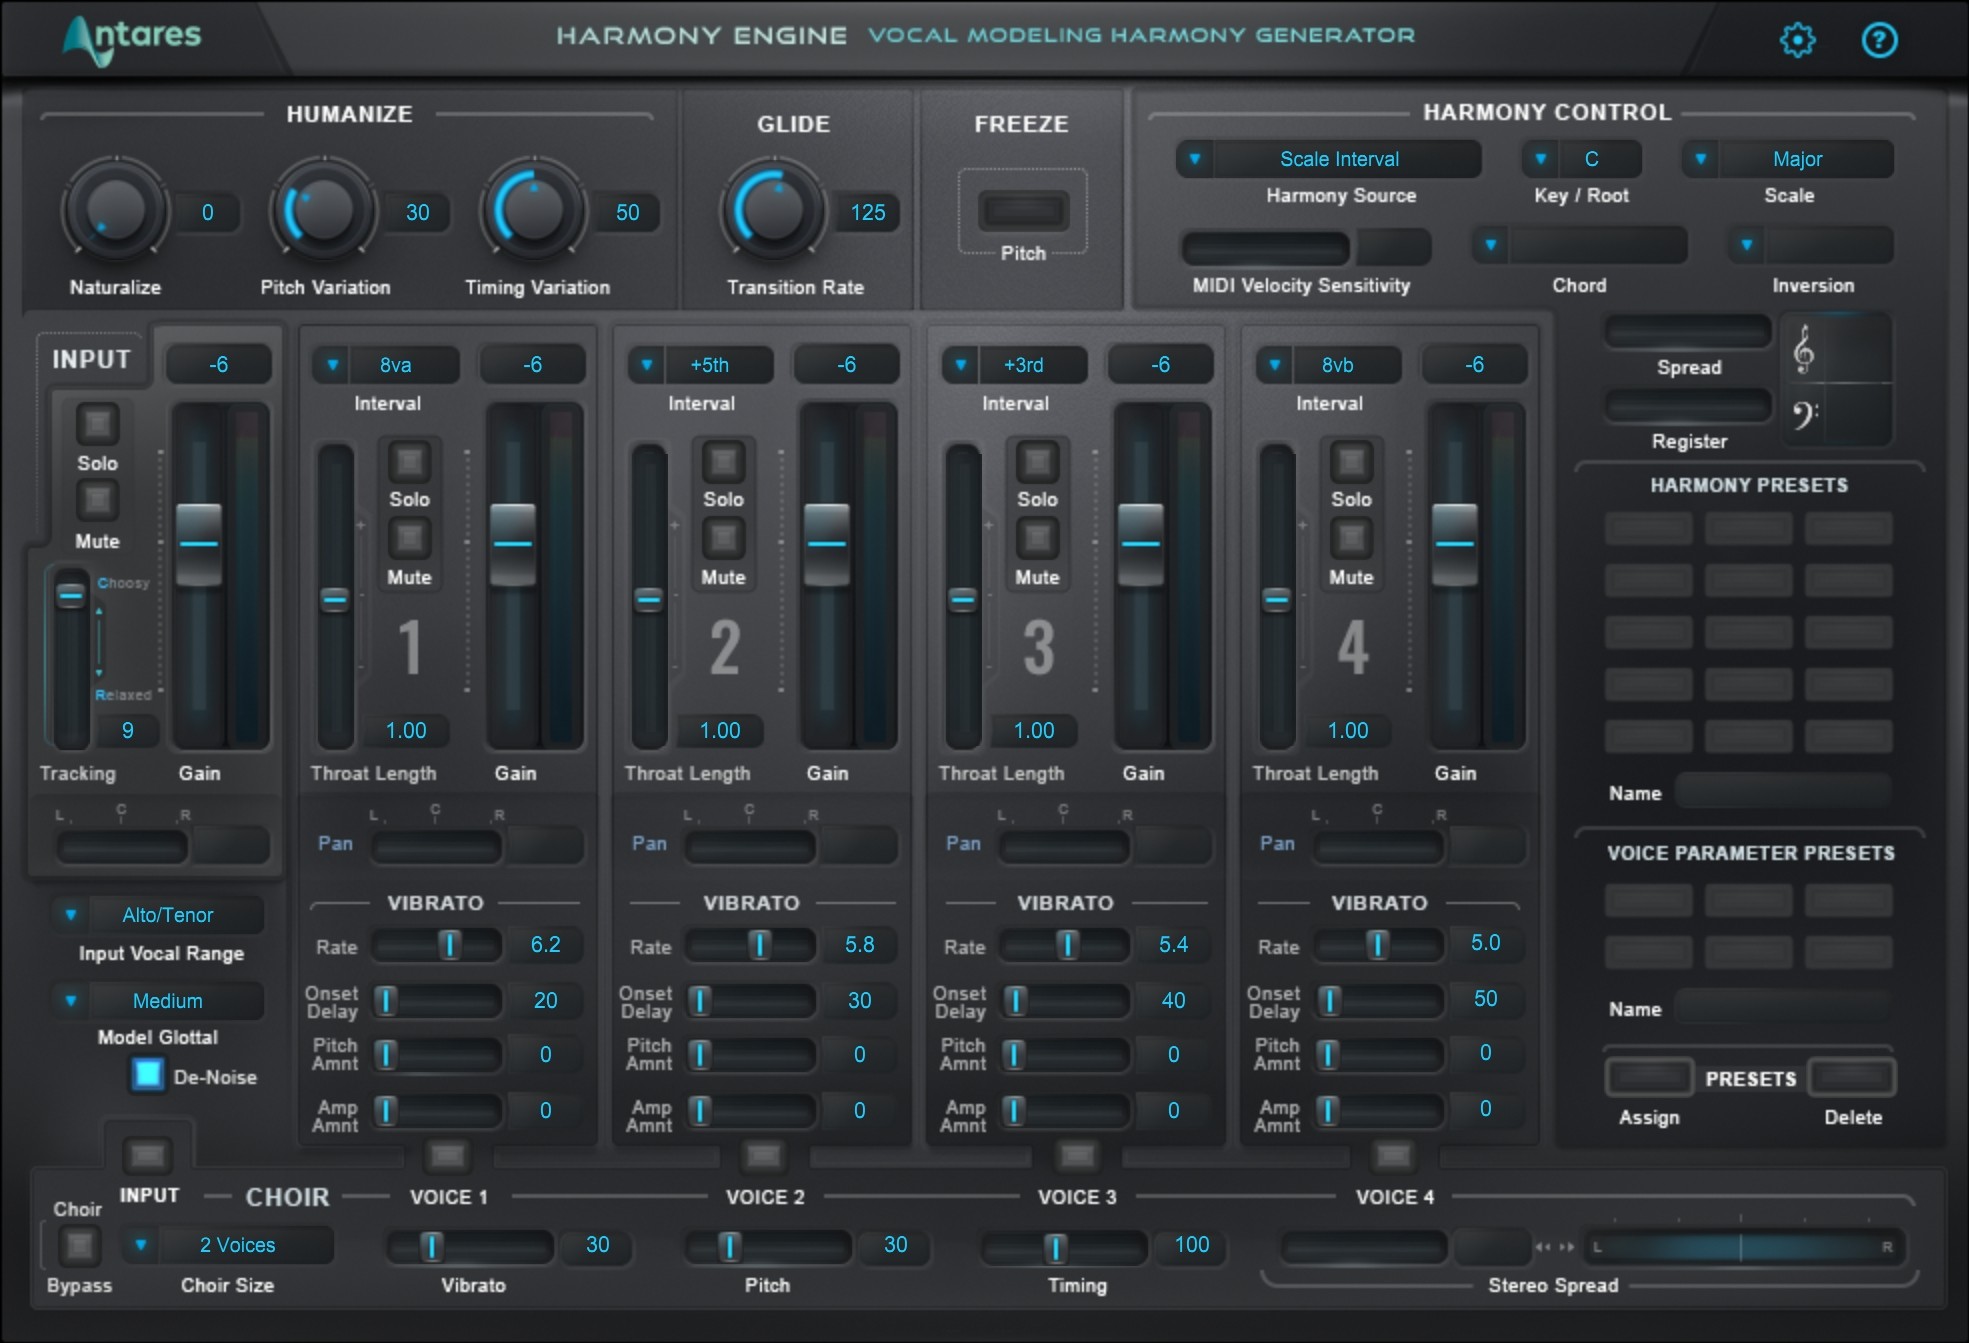Click the Harmony Presets Name field
1969x1343 pixels.
[1783, 791]
